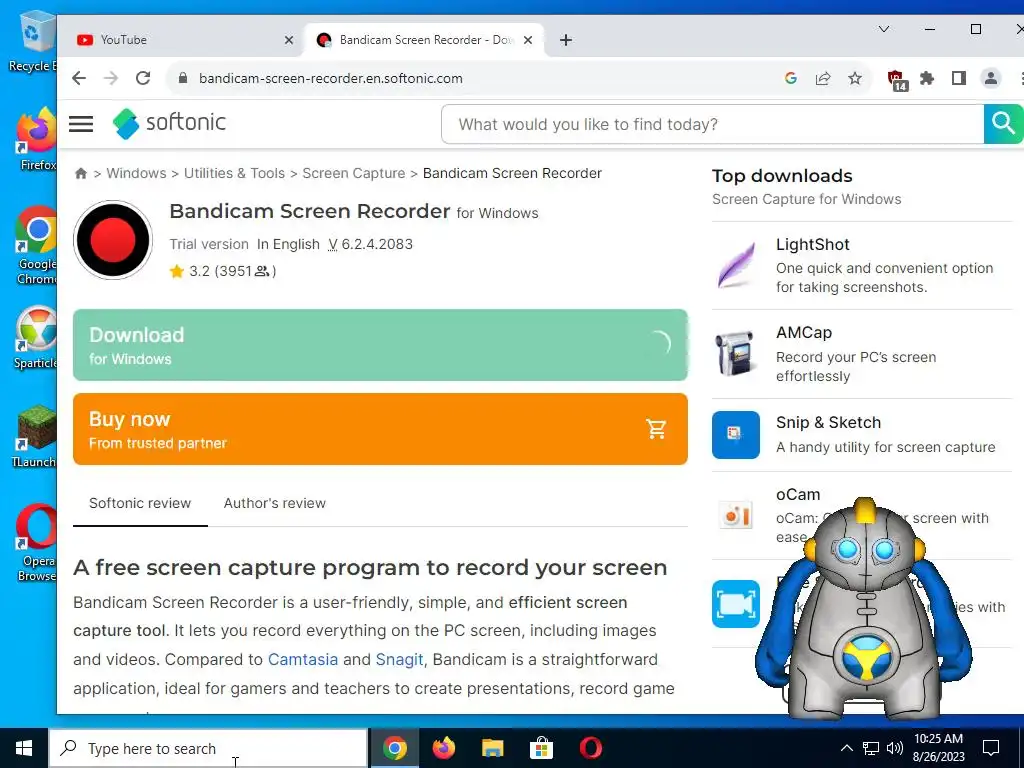This screenshot has height=768, width=1024.
Task: Close the Bandicam Screen Recorder tab
Action: 528,40
